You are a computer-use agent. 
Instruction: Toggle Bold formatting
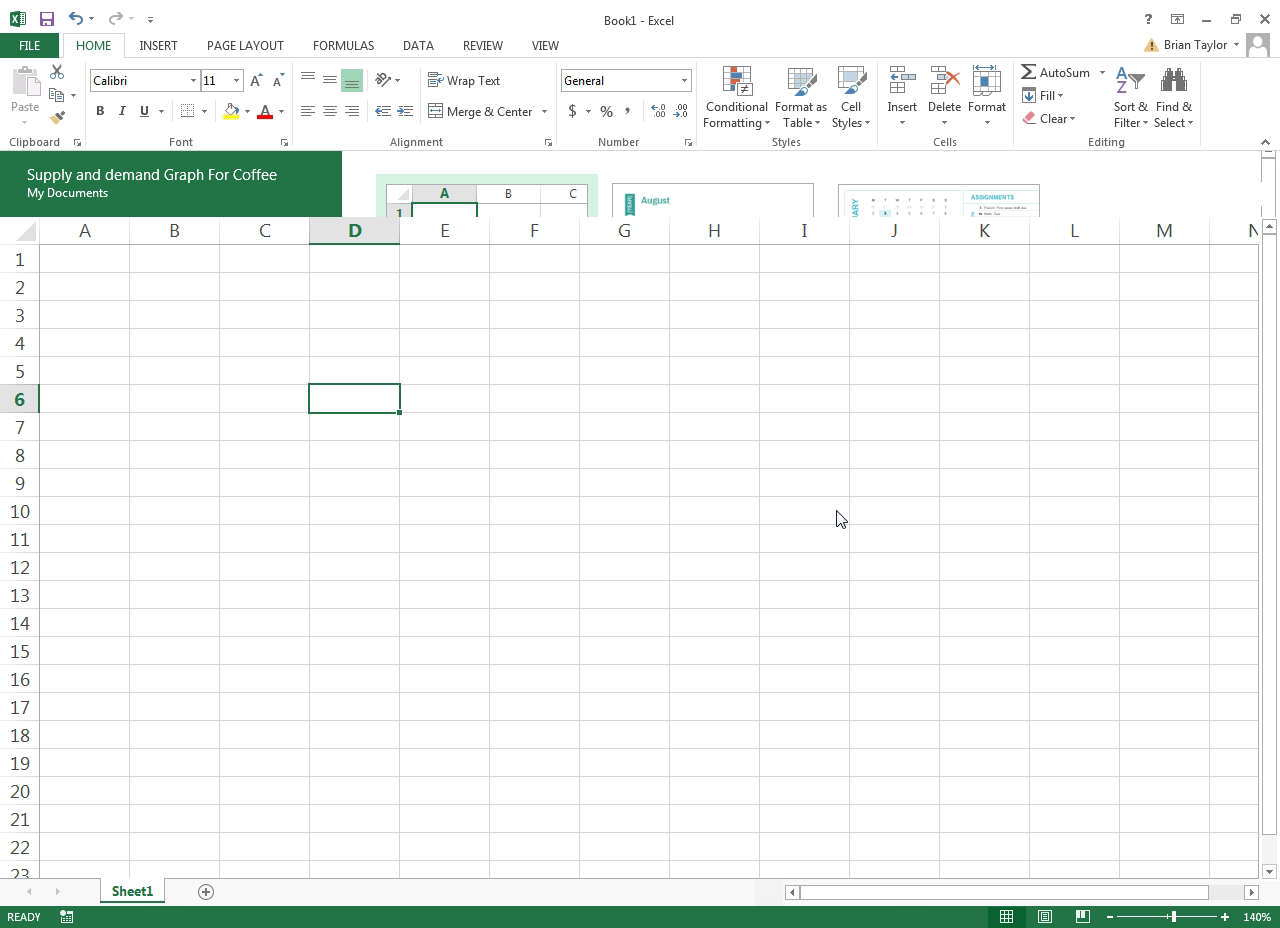coord(100,111)
